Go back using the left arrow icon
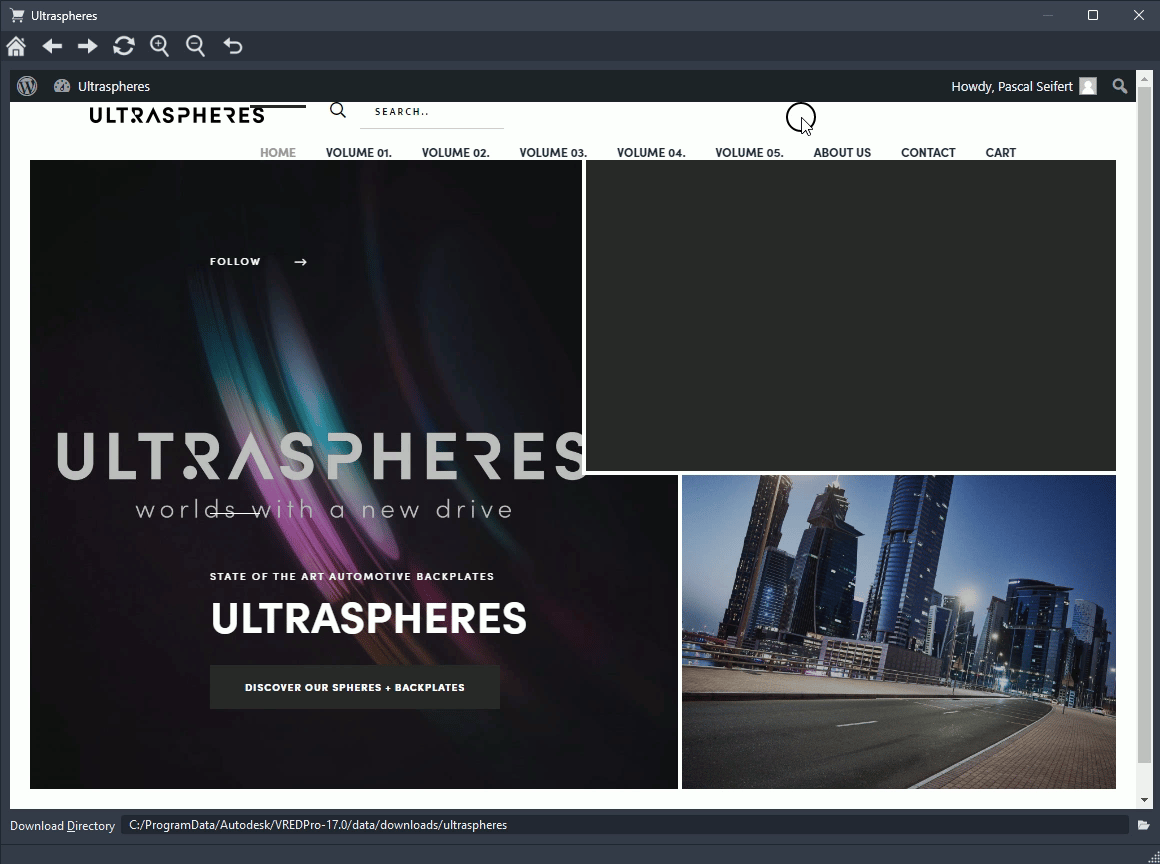The width and height of the screenshot is (1160, 864). tap(51, 46)
